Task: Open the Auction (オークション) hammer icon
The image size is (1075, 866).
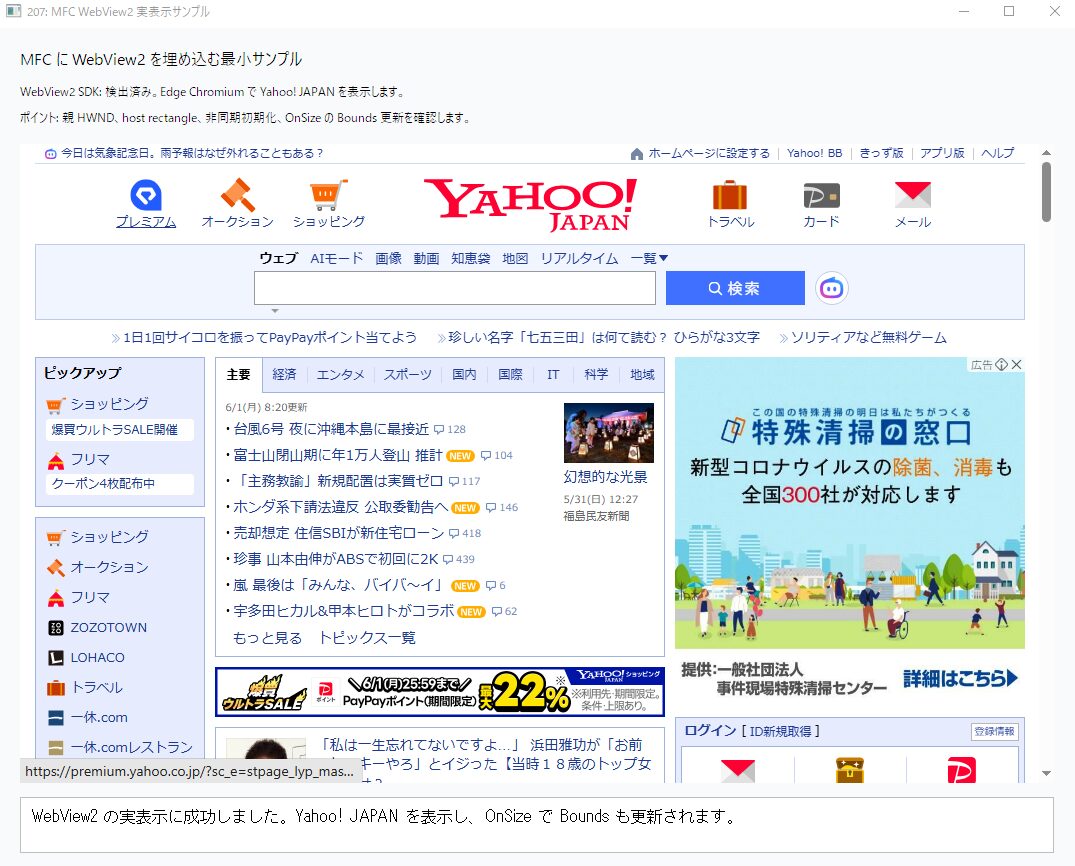Action: coord(237,195)
